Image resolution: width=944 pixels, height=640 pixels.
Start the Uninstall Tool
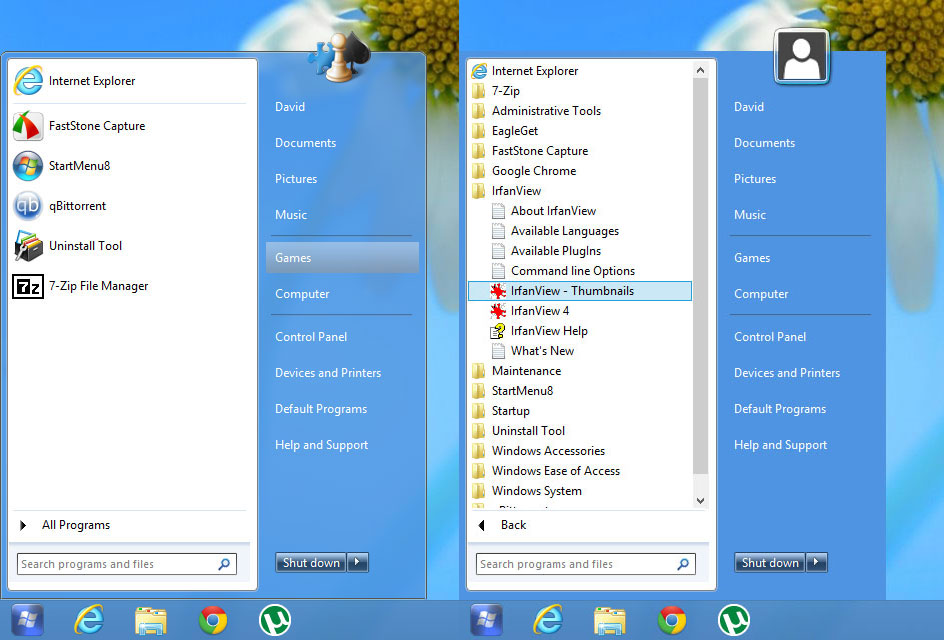[x=86, y=246]
